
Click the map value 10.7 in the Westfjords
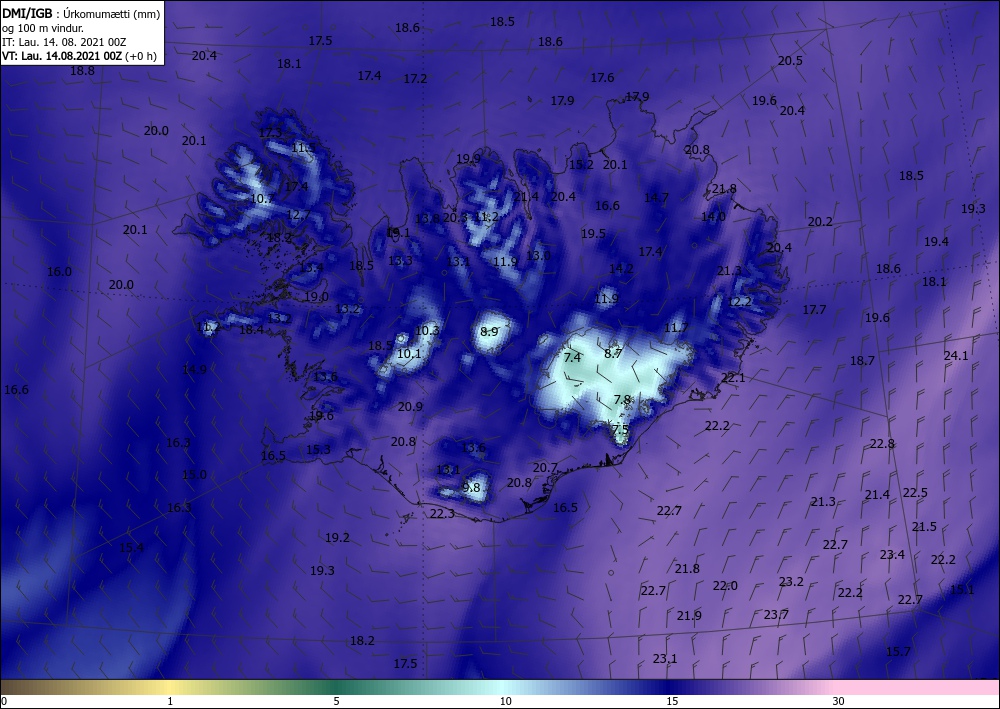(262, 199)
